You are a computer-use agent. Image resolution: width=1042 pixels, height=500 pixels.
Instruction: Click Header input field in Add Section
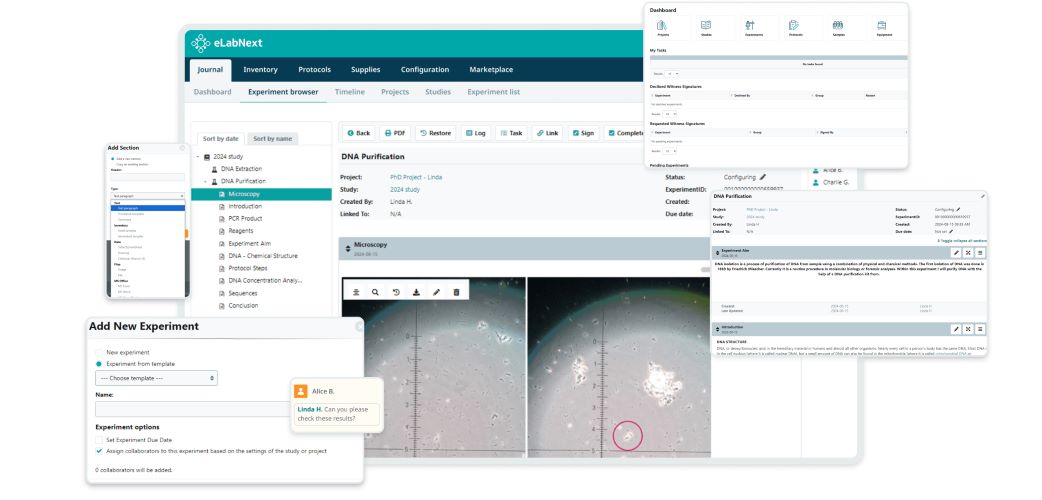tap(148, 178)
